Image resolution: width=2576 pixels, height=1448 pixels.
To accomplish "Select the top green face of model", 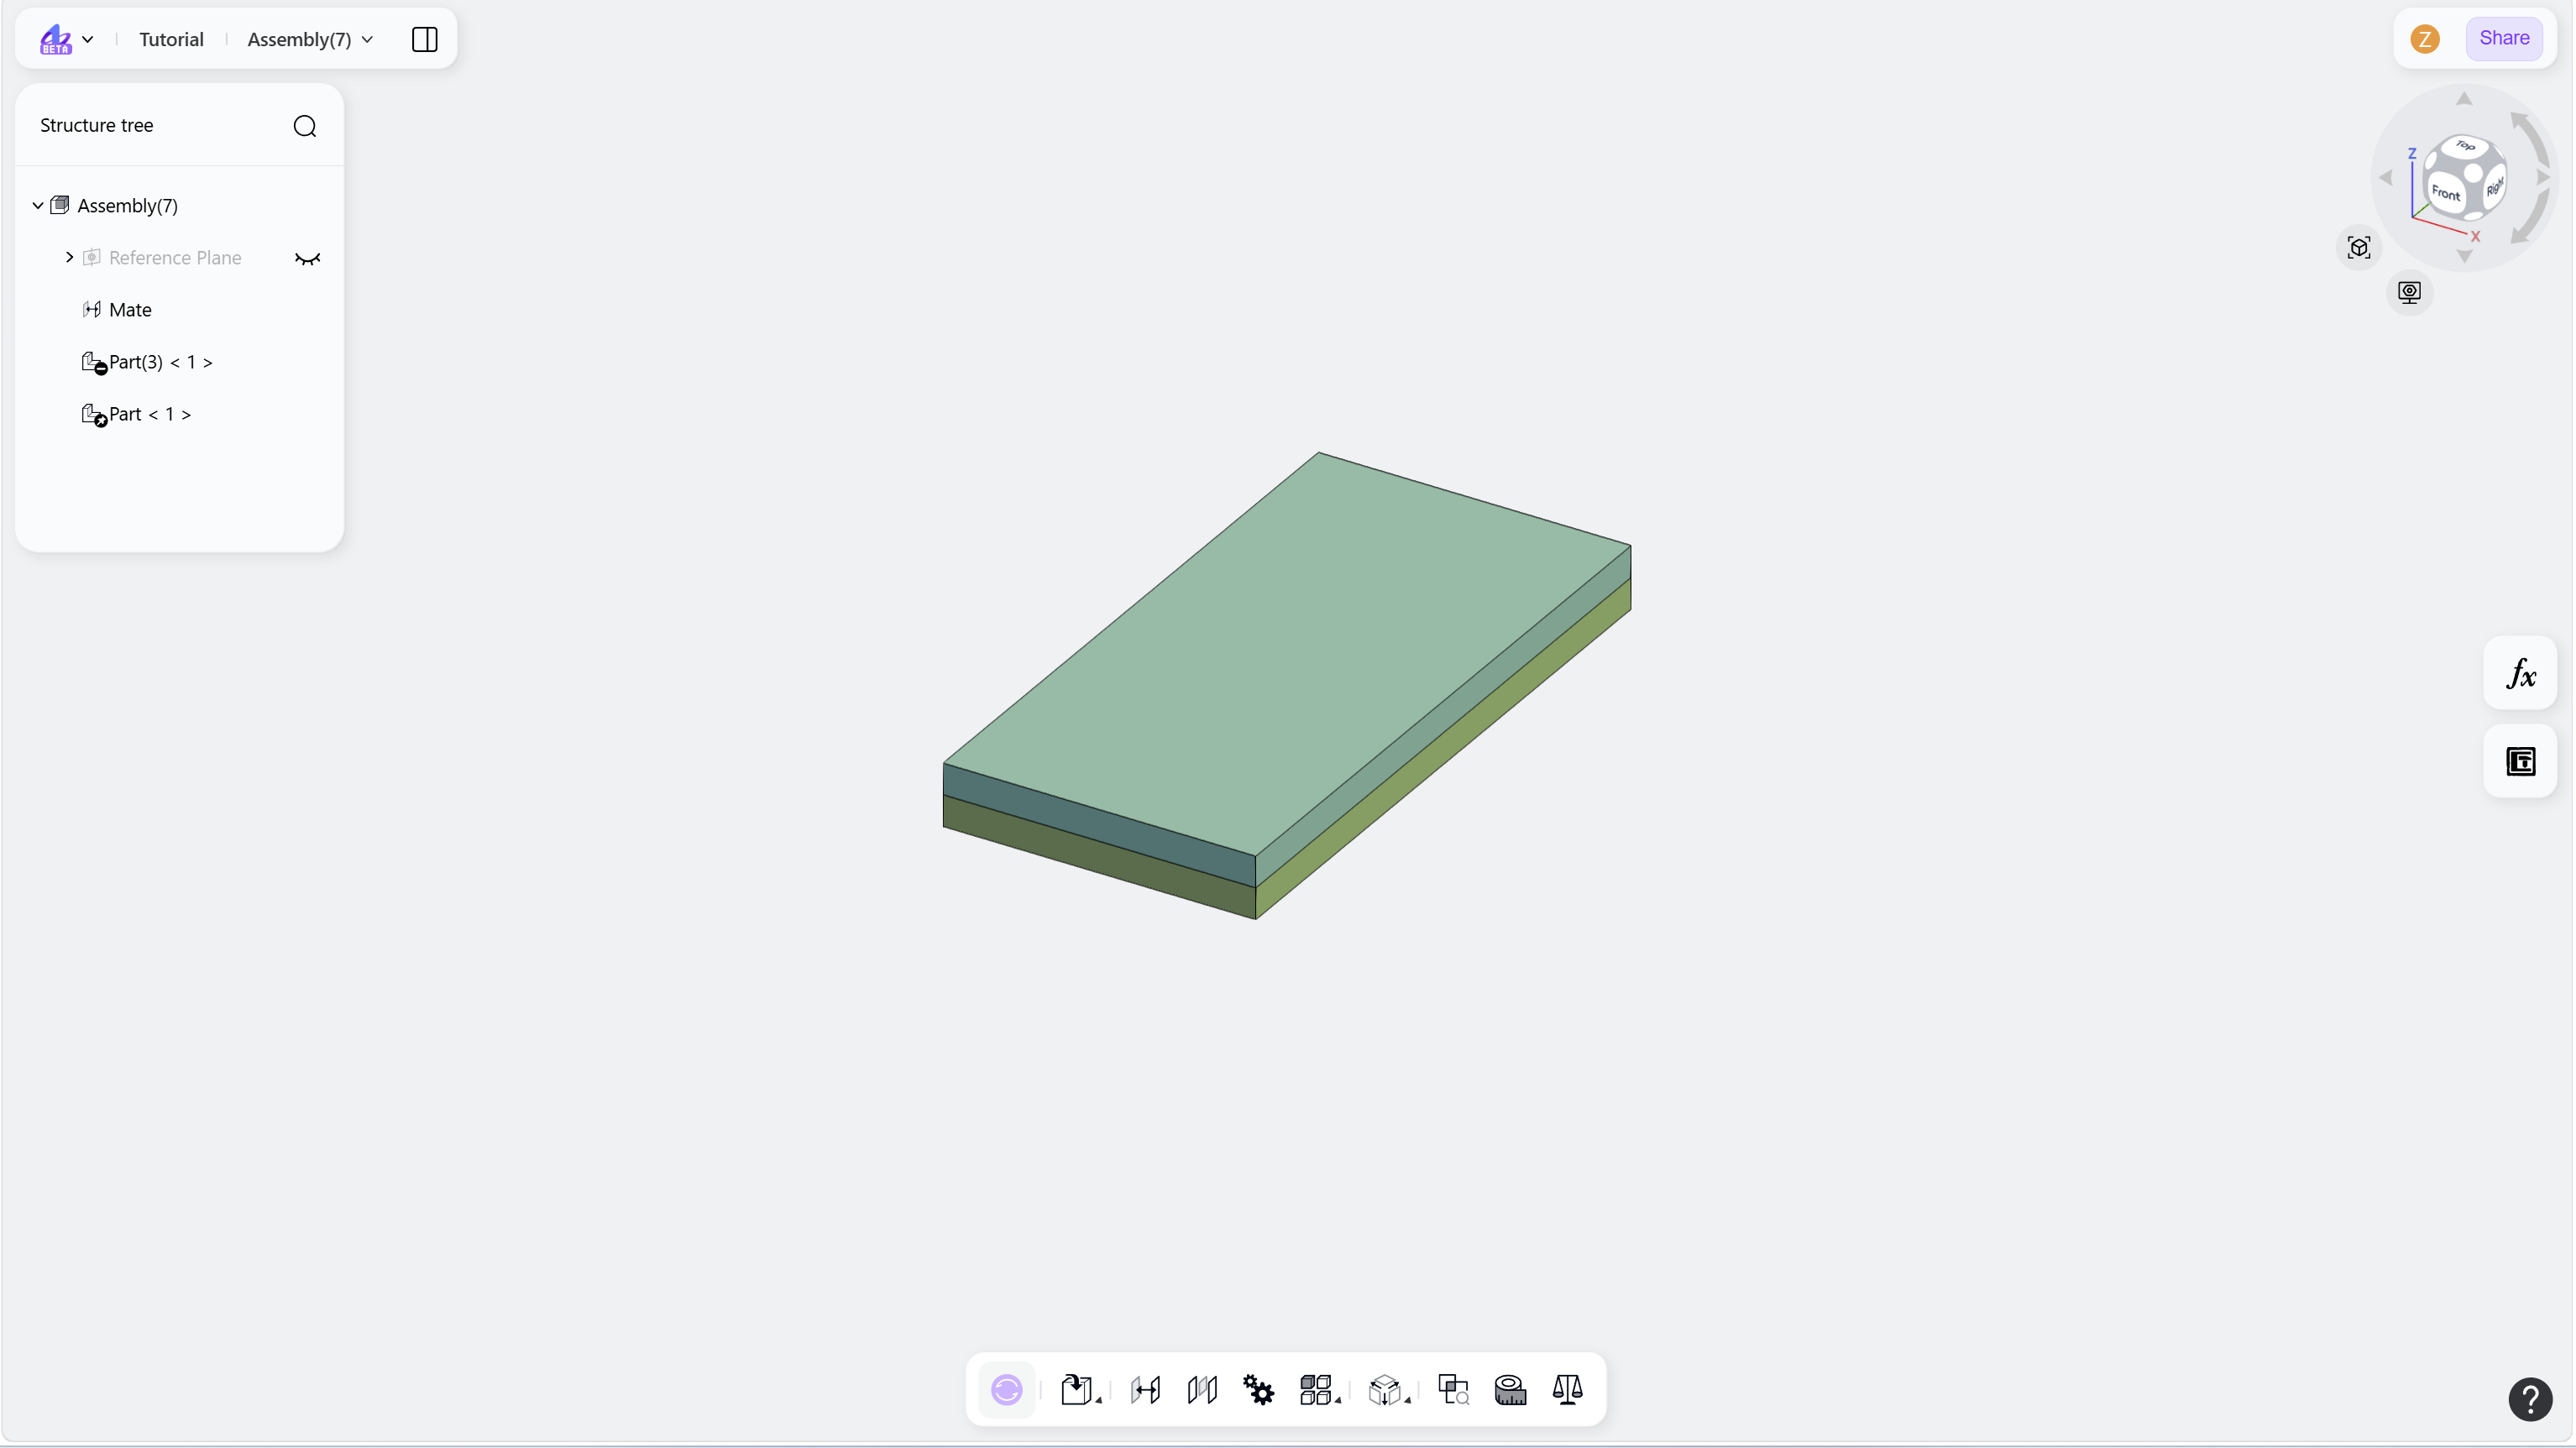I will (1287, 653).
